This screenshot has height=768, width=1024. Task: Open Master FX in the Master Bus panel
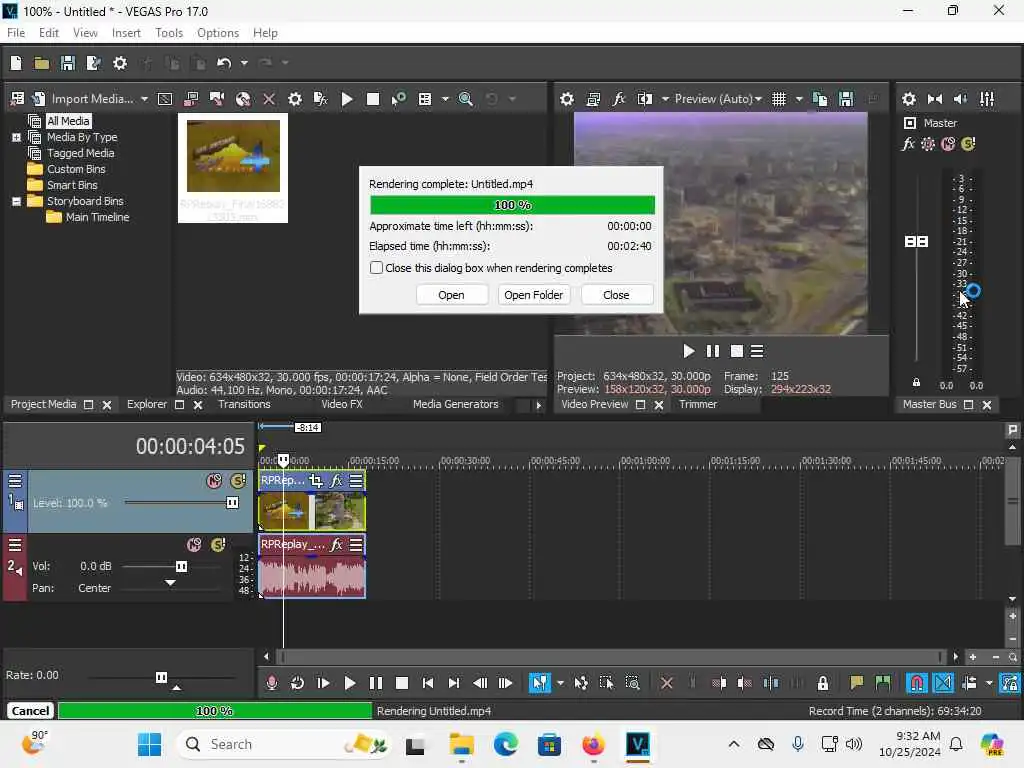click(908, 144)
